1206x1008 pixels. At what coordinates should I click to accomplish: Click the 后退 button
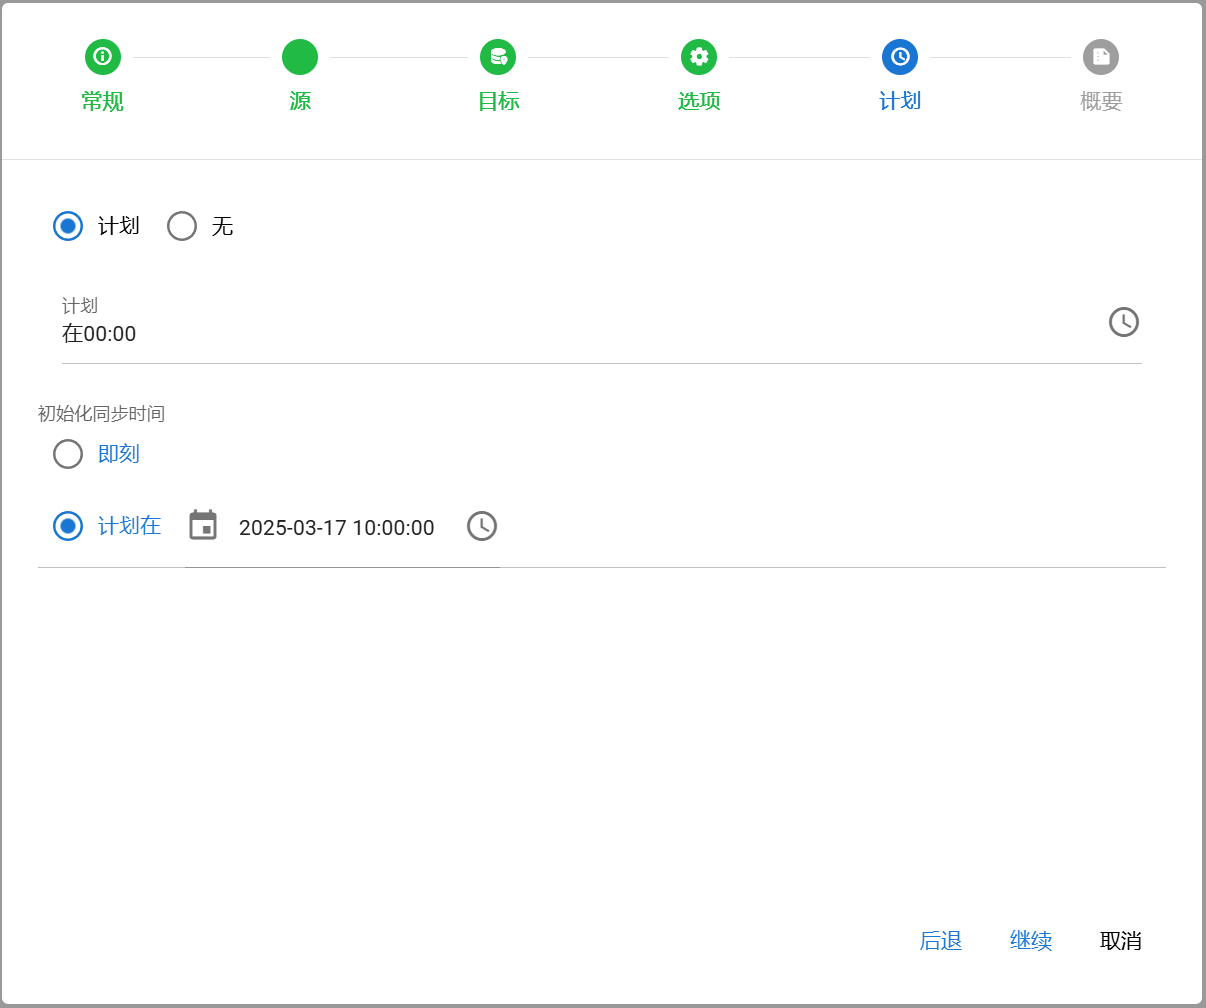tap(940, 941)
